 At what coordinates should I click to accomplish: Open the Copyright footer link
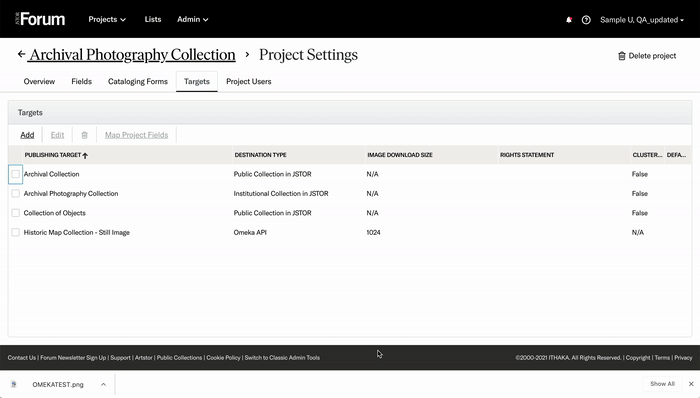coord(638,357)
